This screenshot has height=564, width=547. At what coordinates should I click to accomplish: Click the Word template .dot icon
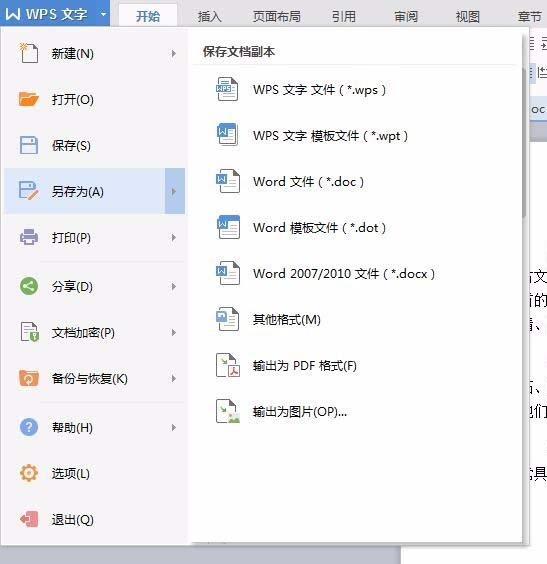pyautogui.click(x=228, y=227)
